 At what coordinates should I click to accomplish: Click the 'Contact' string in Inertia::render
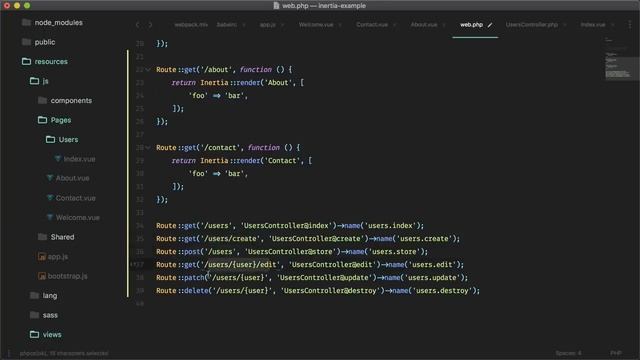pos(283,160)
